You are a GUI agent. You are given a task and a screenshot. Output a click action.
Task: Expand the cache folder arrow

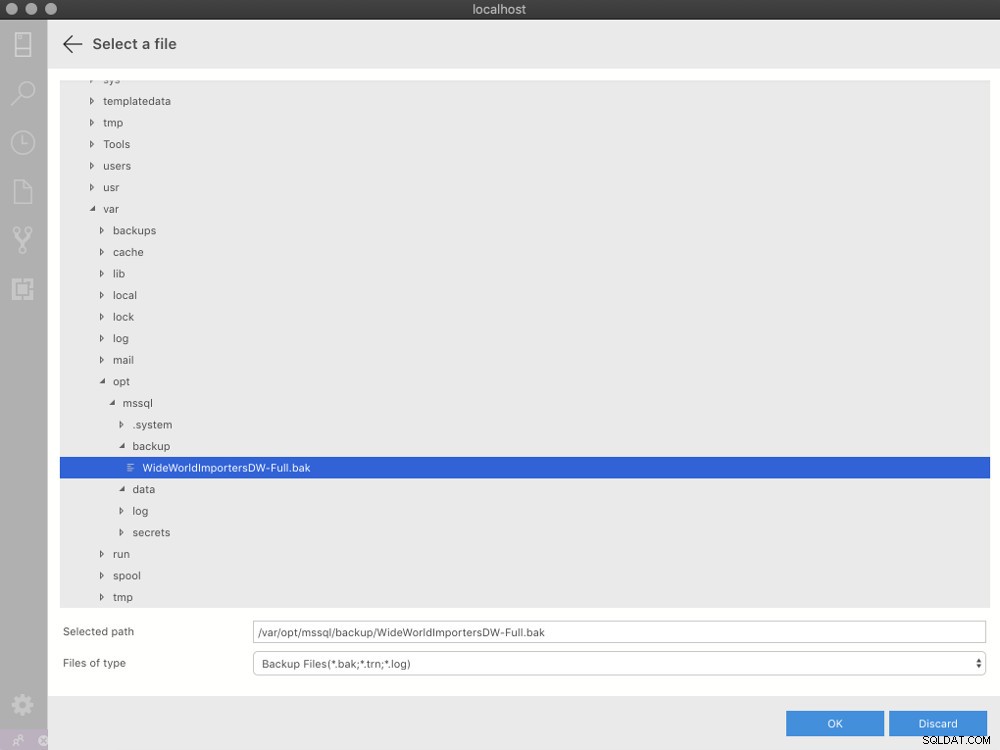[x=101, y=252]
